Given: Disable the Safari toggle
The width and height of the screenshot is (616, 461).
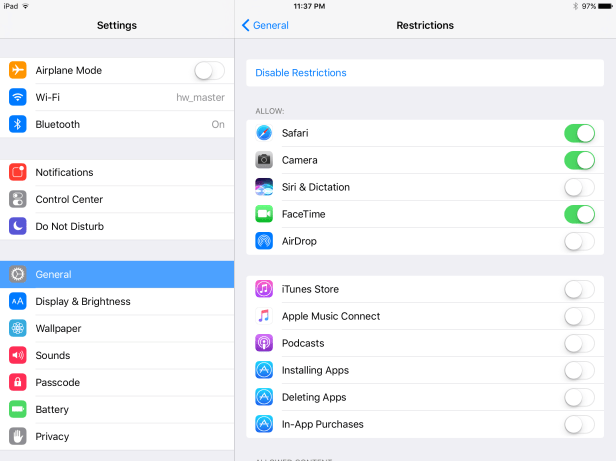Looking at the screenshot, I should coord(579,133).
